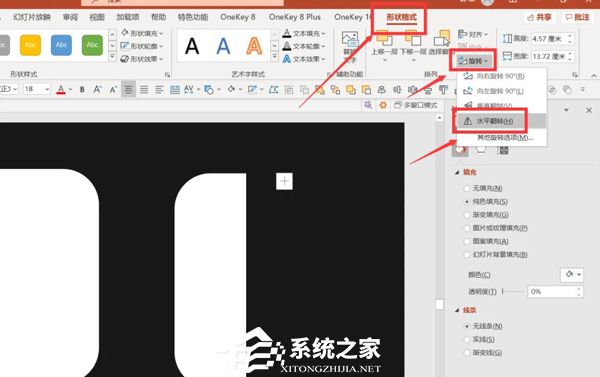Click the 下移一层 send backward icon

(x=412, y=39)
